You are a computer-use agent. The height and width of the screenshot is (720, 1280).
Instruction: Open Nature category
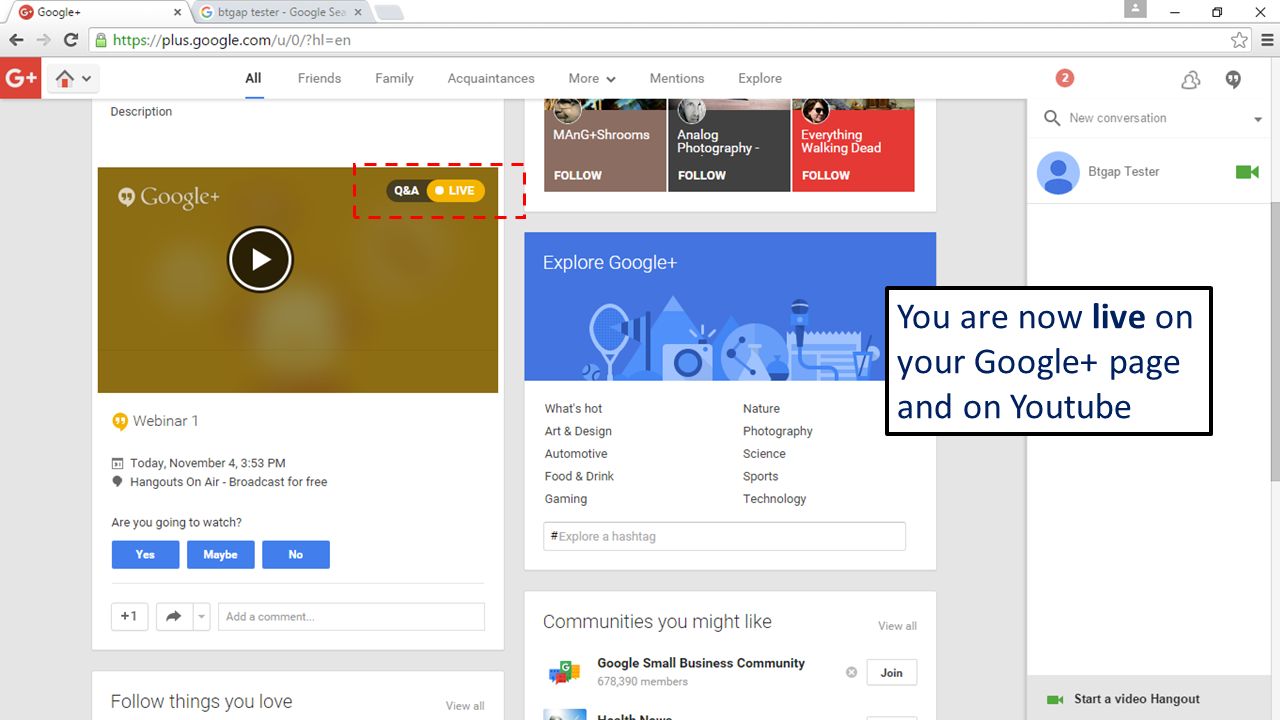761,409
